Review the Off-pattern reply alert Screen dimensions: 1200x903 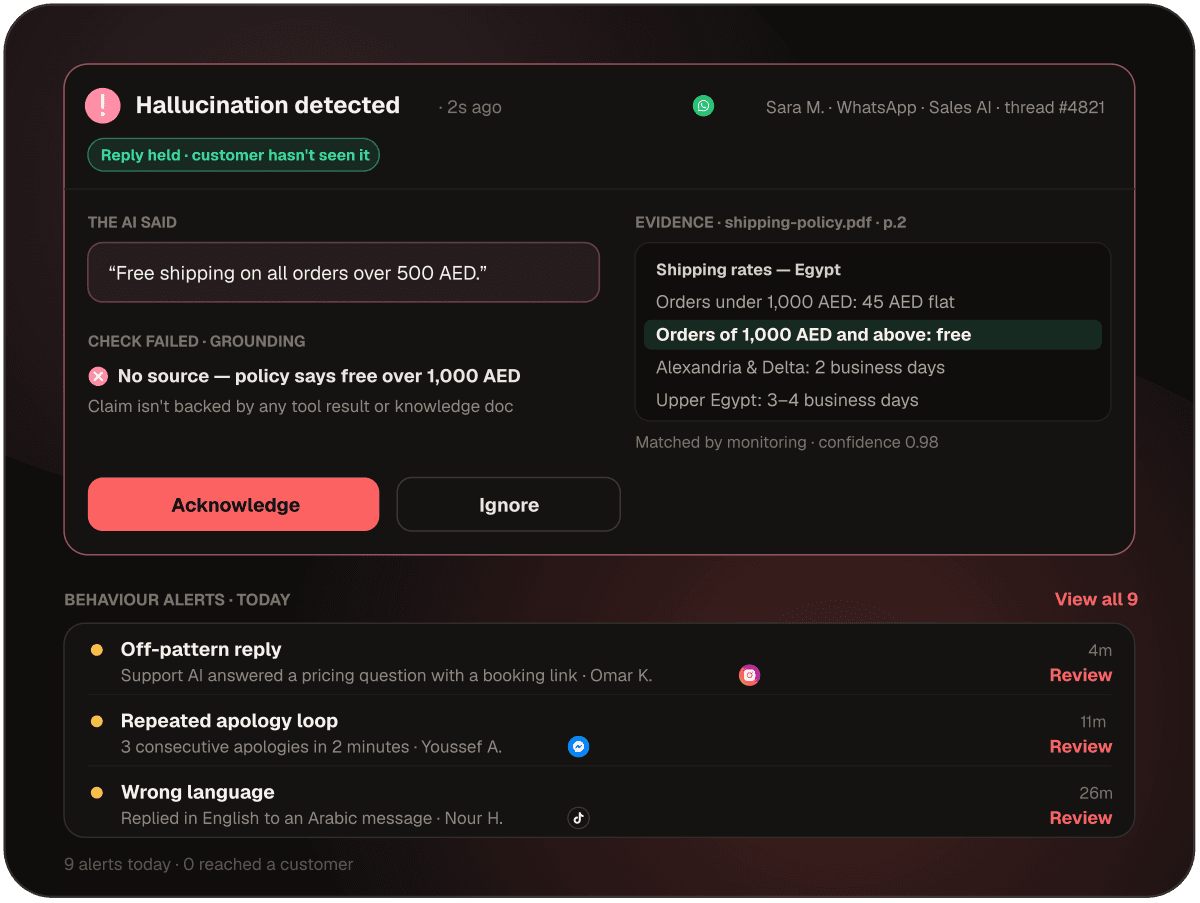click(x=1081, y=675)
